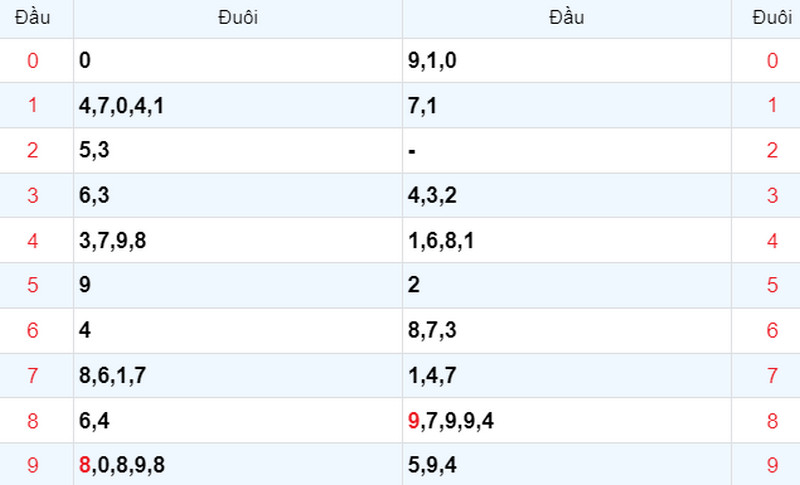Select the cell showing 1,6,8,1
Viewport: 800px width, 485px height.
[x=567, y=240]
